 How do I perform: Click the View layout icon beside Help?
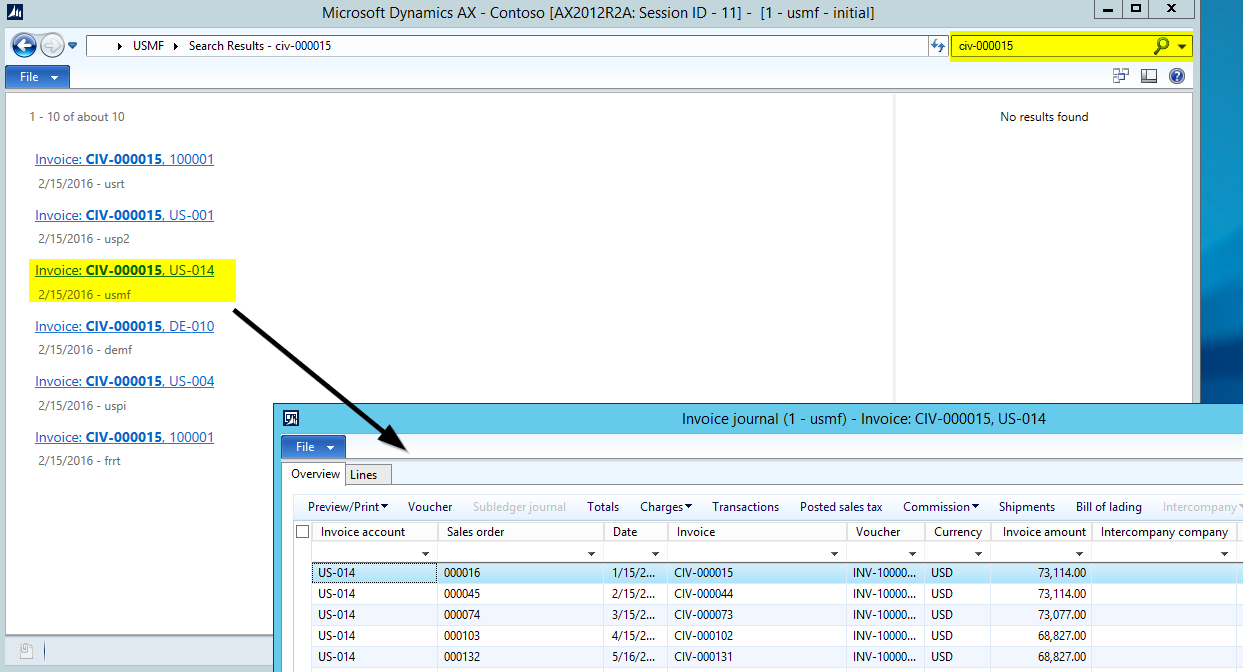tap(1149, 76)
